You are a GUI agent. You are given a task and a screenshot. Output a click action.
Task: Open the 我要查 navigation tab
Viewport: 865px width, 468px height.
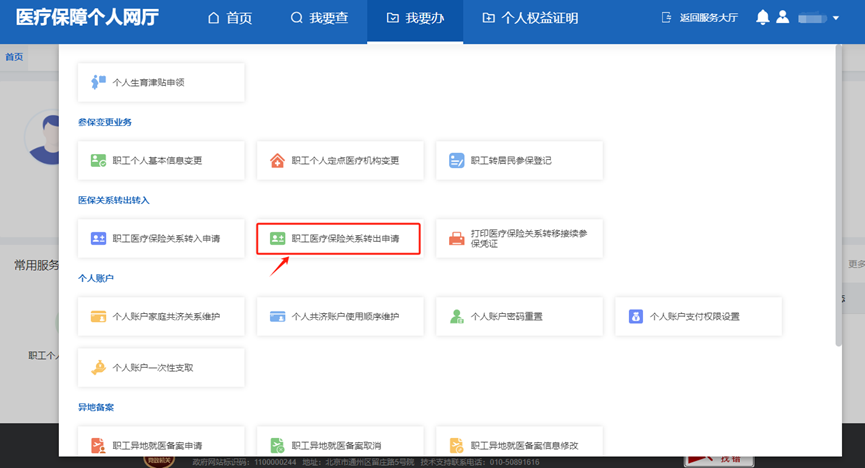[319, 18]
